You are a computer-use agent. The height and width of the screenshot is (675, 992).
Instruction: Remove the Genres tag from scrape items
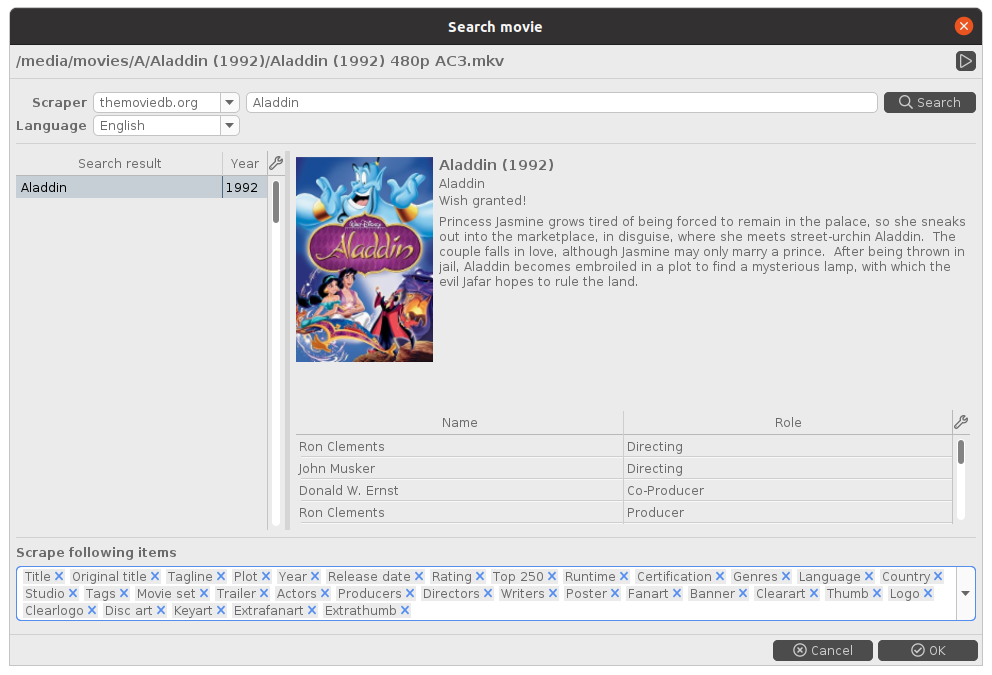click(786, 577)
